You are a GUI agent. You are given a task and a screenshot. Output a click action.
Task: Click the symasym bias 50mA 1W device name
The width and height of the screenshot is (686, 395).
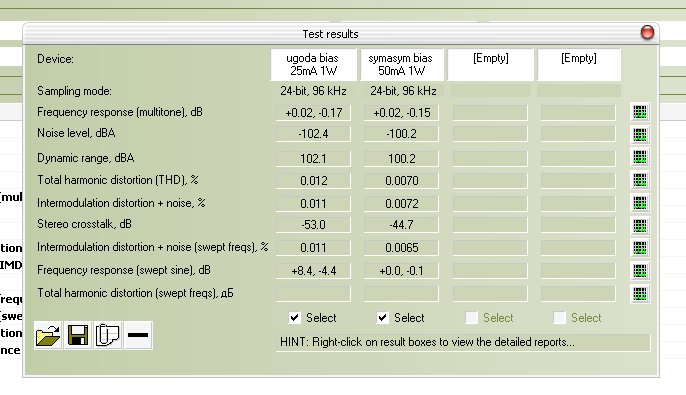[402, 65]
